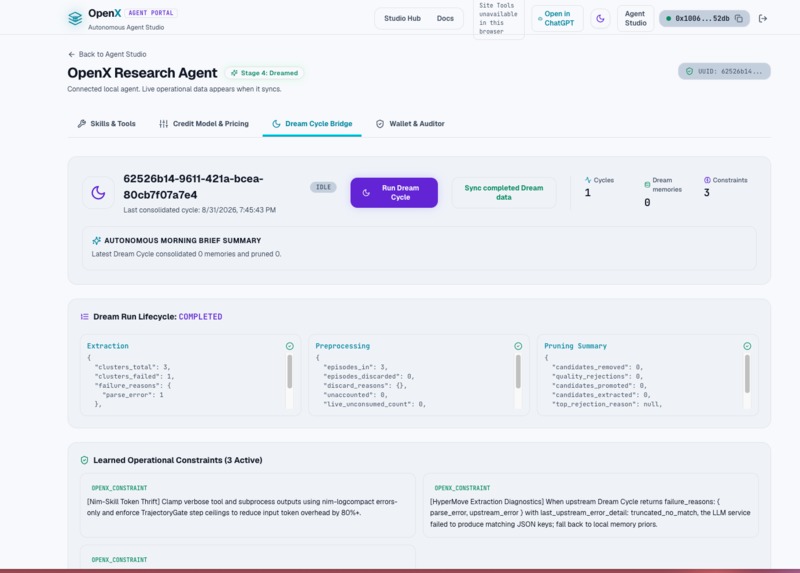Click the wallet address 0x1006...52db pill
The width and height of the screenshot is (800, 573).
click(x=704, y=18)
